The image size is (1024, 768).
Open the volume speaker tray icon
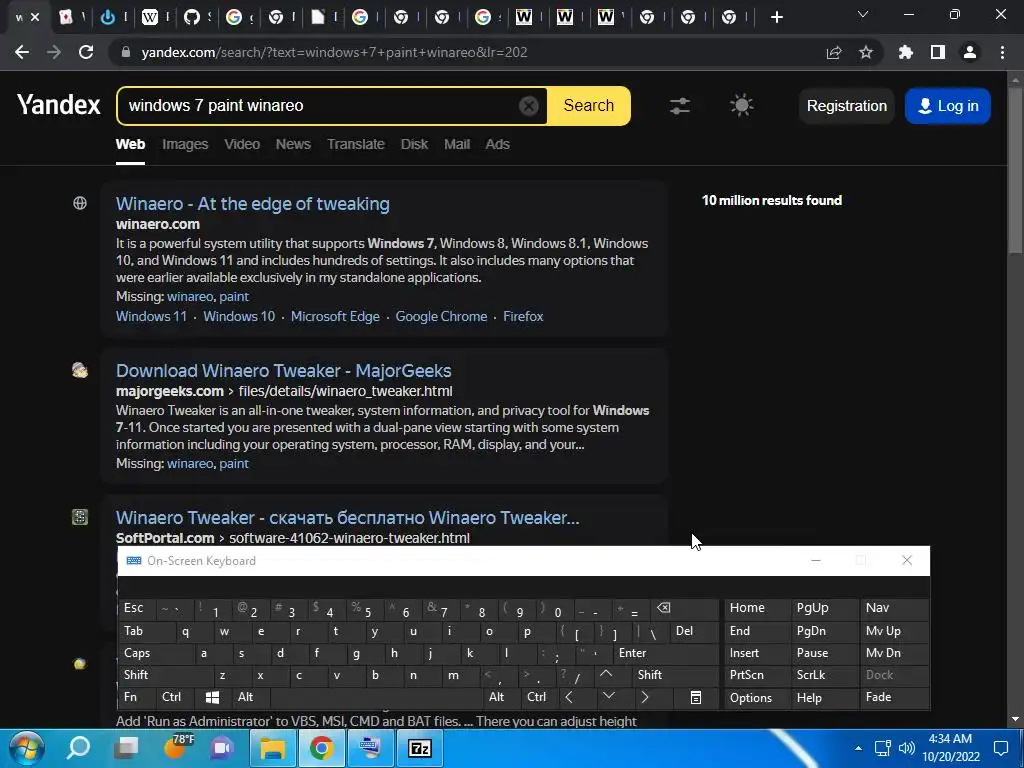pyautogui.click(x=906, y=748)
